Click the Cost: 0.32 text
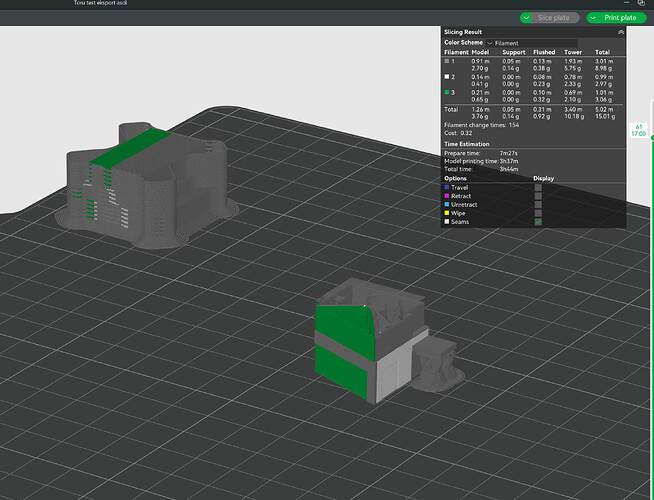The width and height of the screenshot is (654, 500). click(x=458, y=133)
